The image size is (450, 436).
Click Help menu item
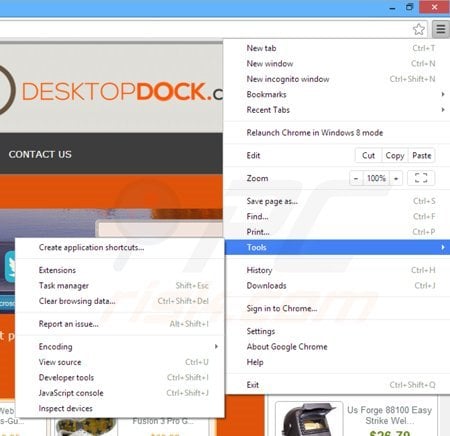coord(337,362)
